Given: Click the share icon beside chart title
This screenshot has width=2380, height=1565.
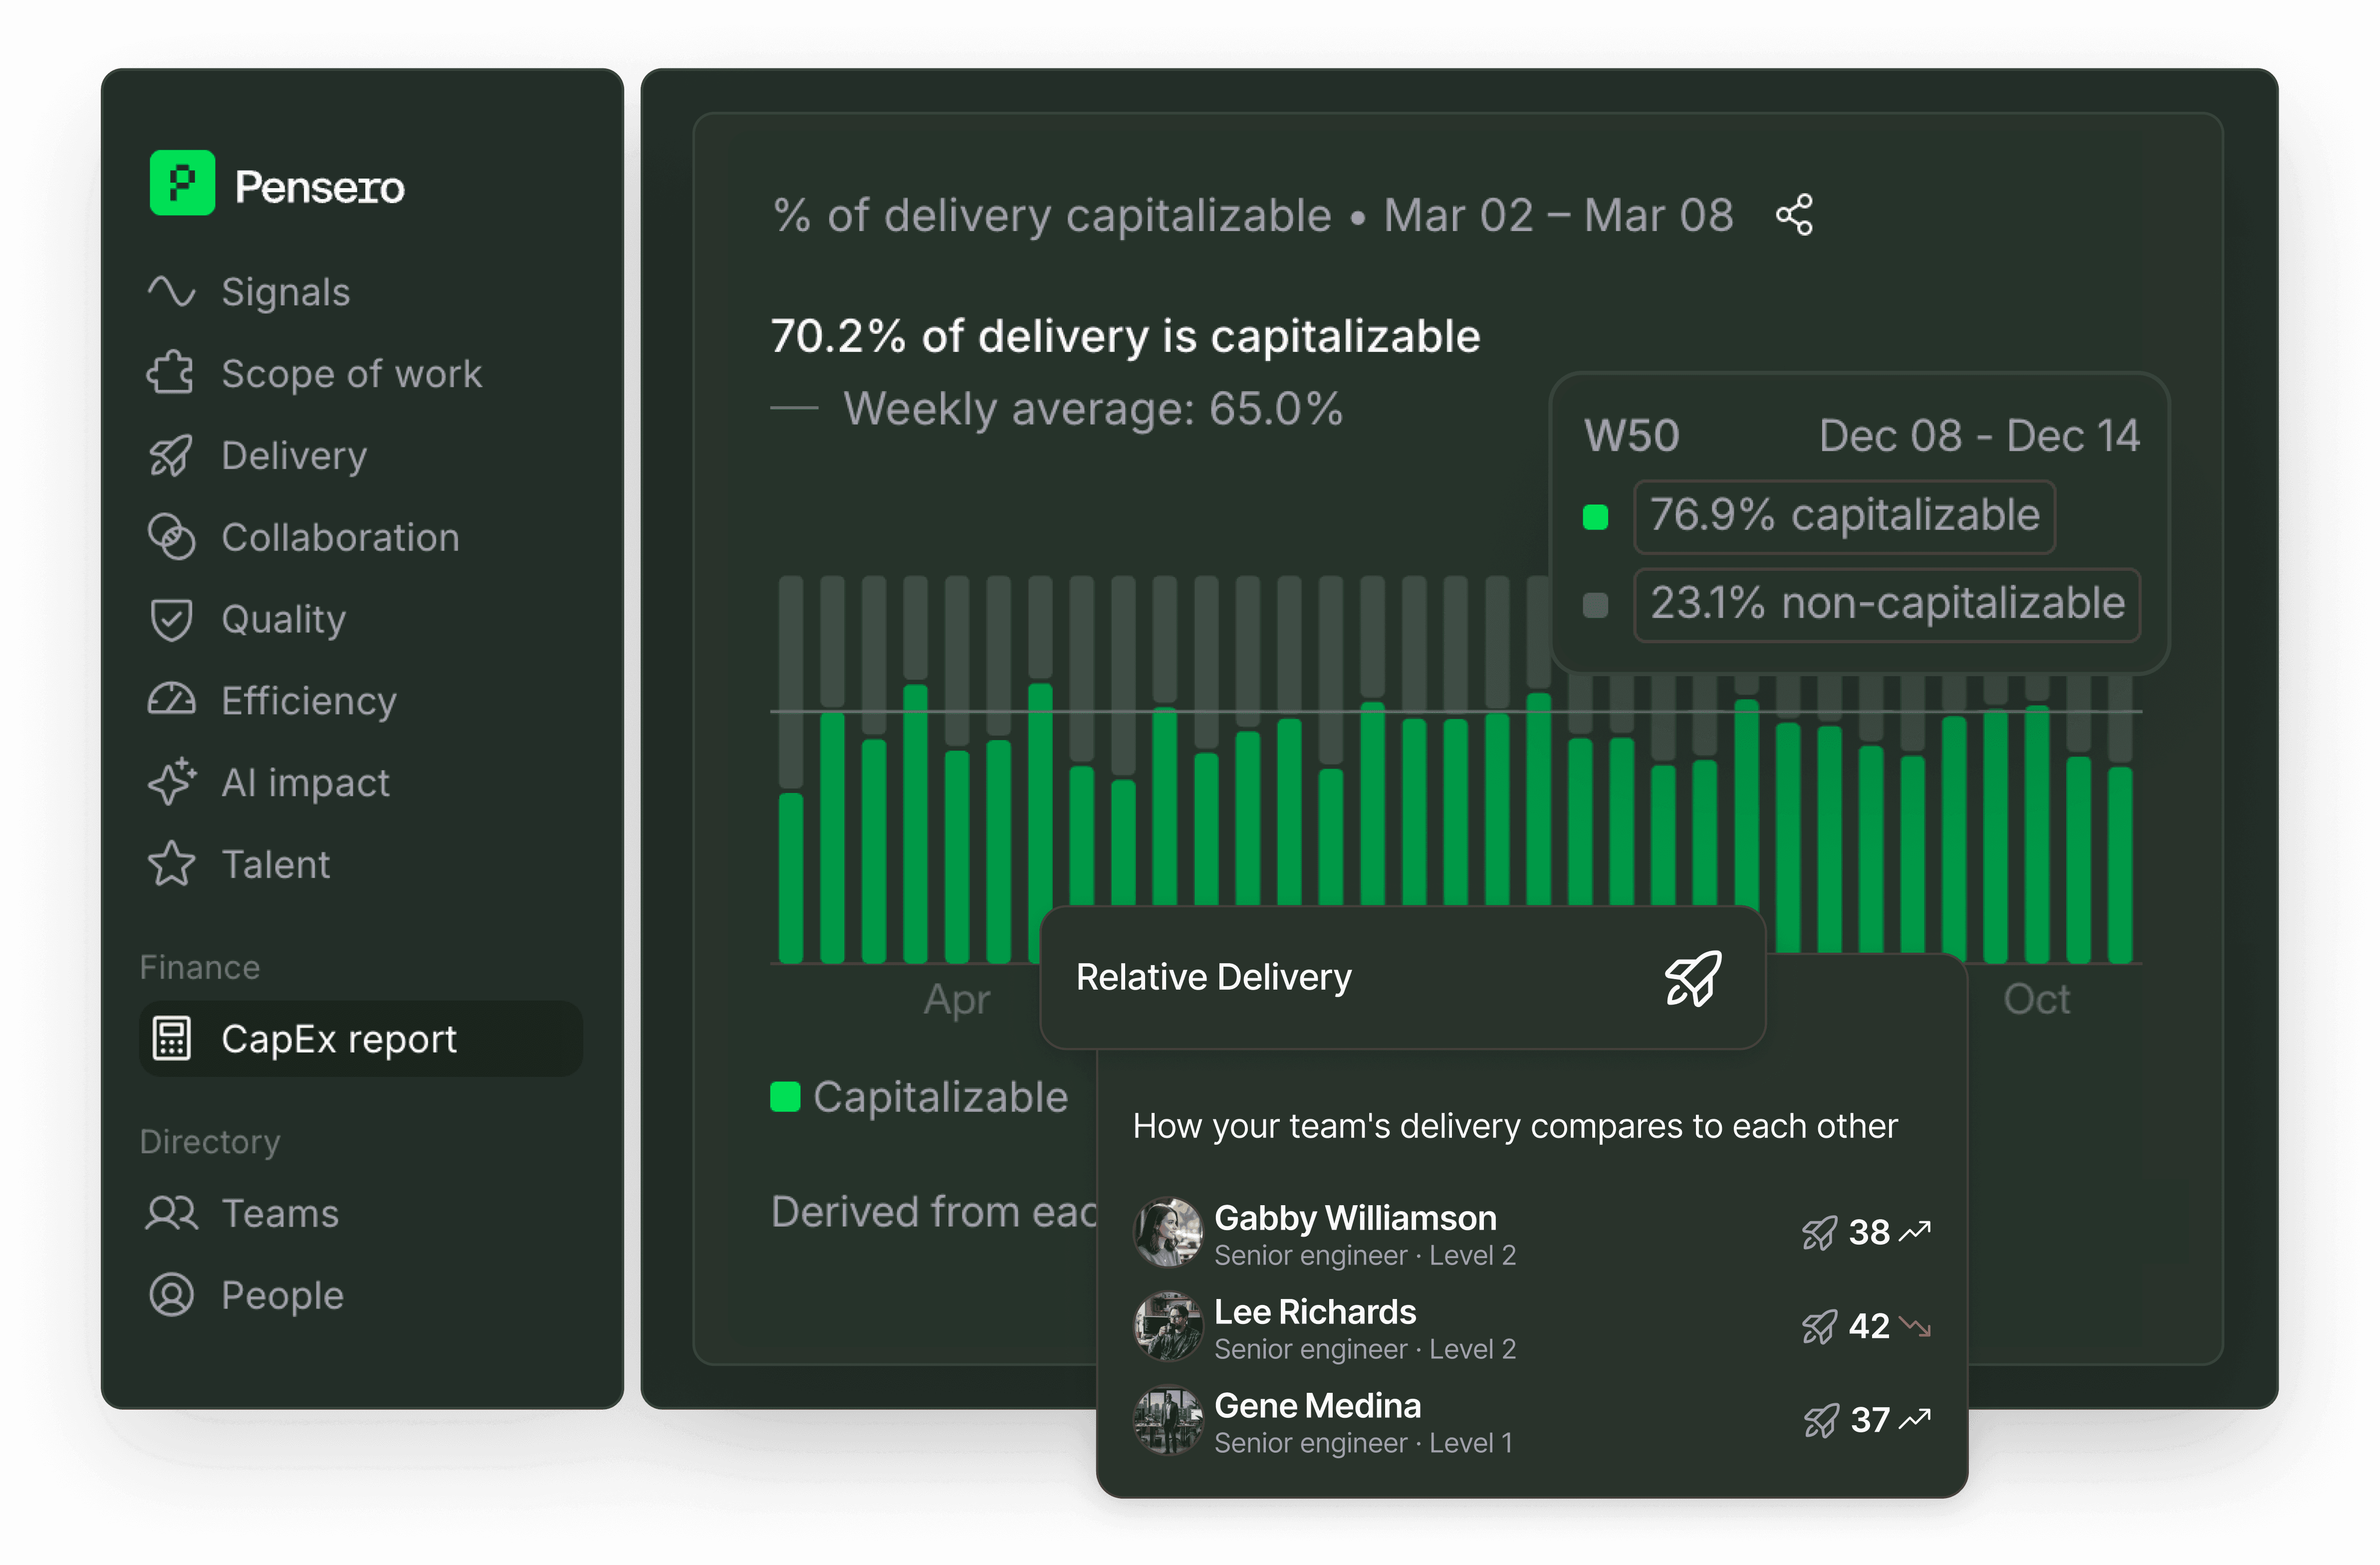Looking at the screenshot, I should point(1794,215).
